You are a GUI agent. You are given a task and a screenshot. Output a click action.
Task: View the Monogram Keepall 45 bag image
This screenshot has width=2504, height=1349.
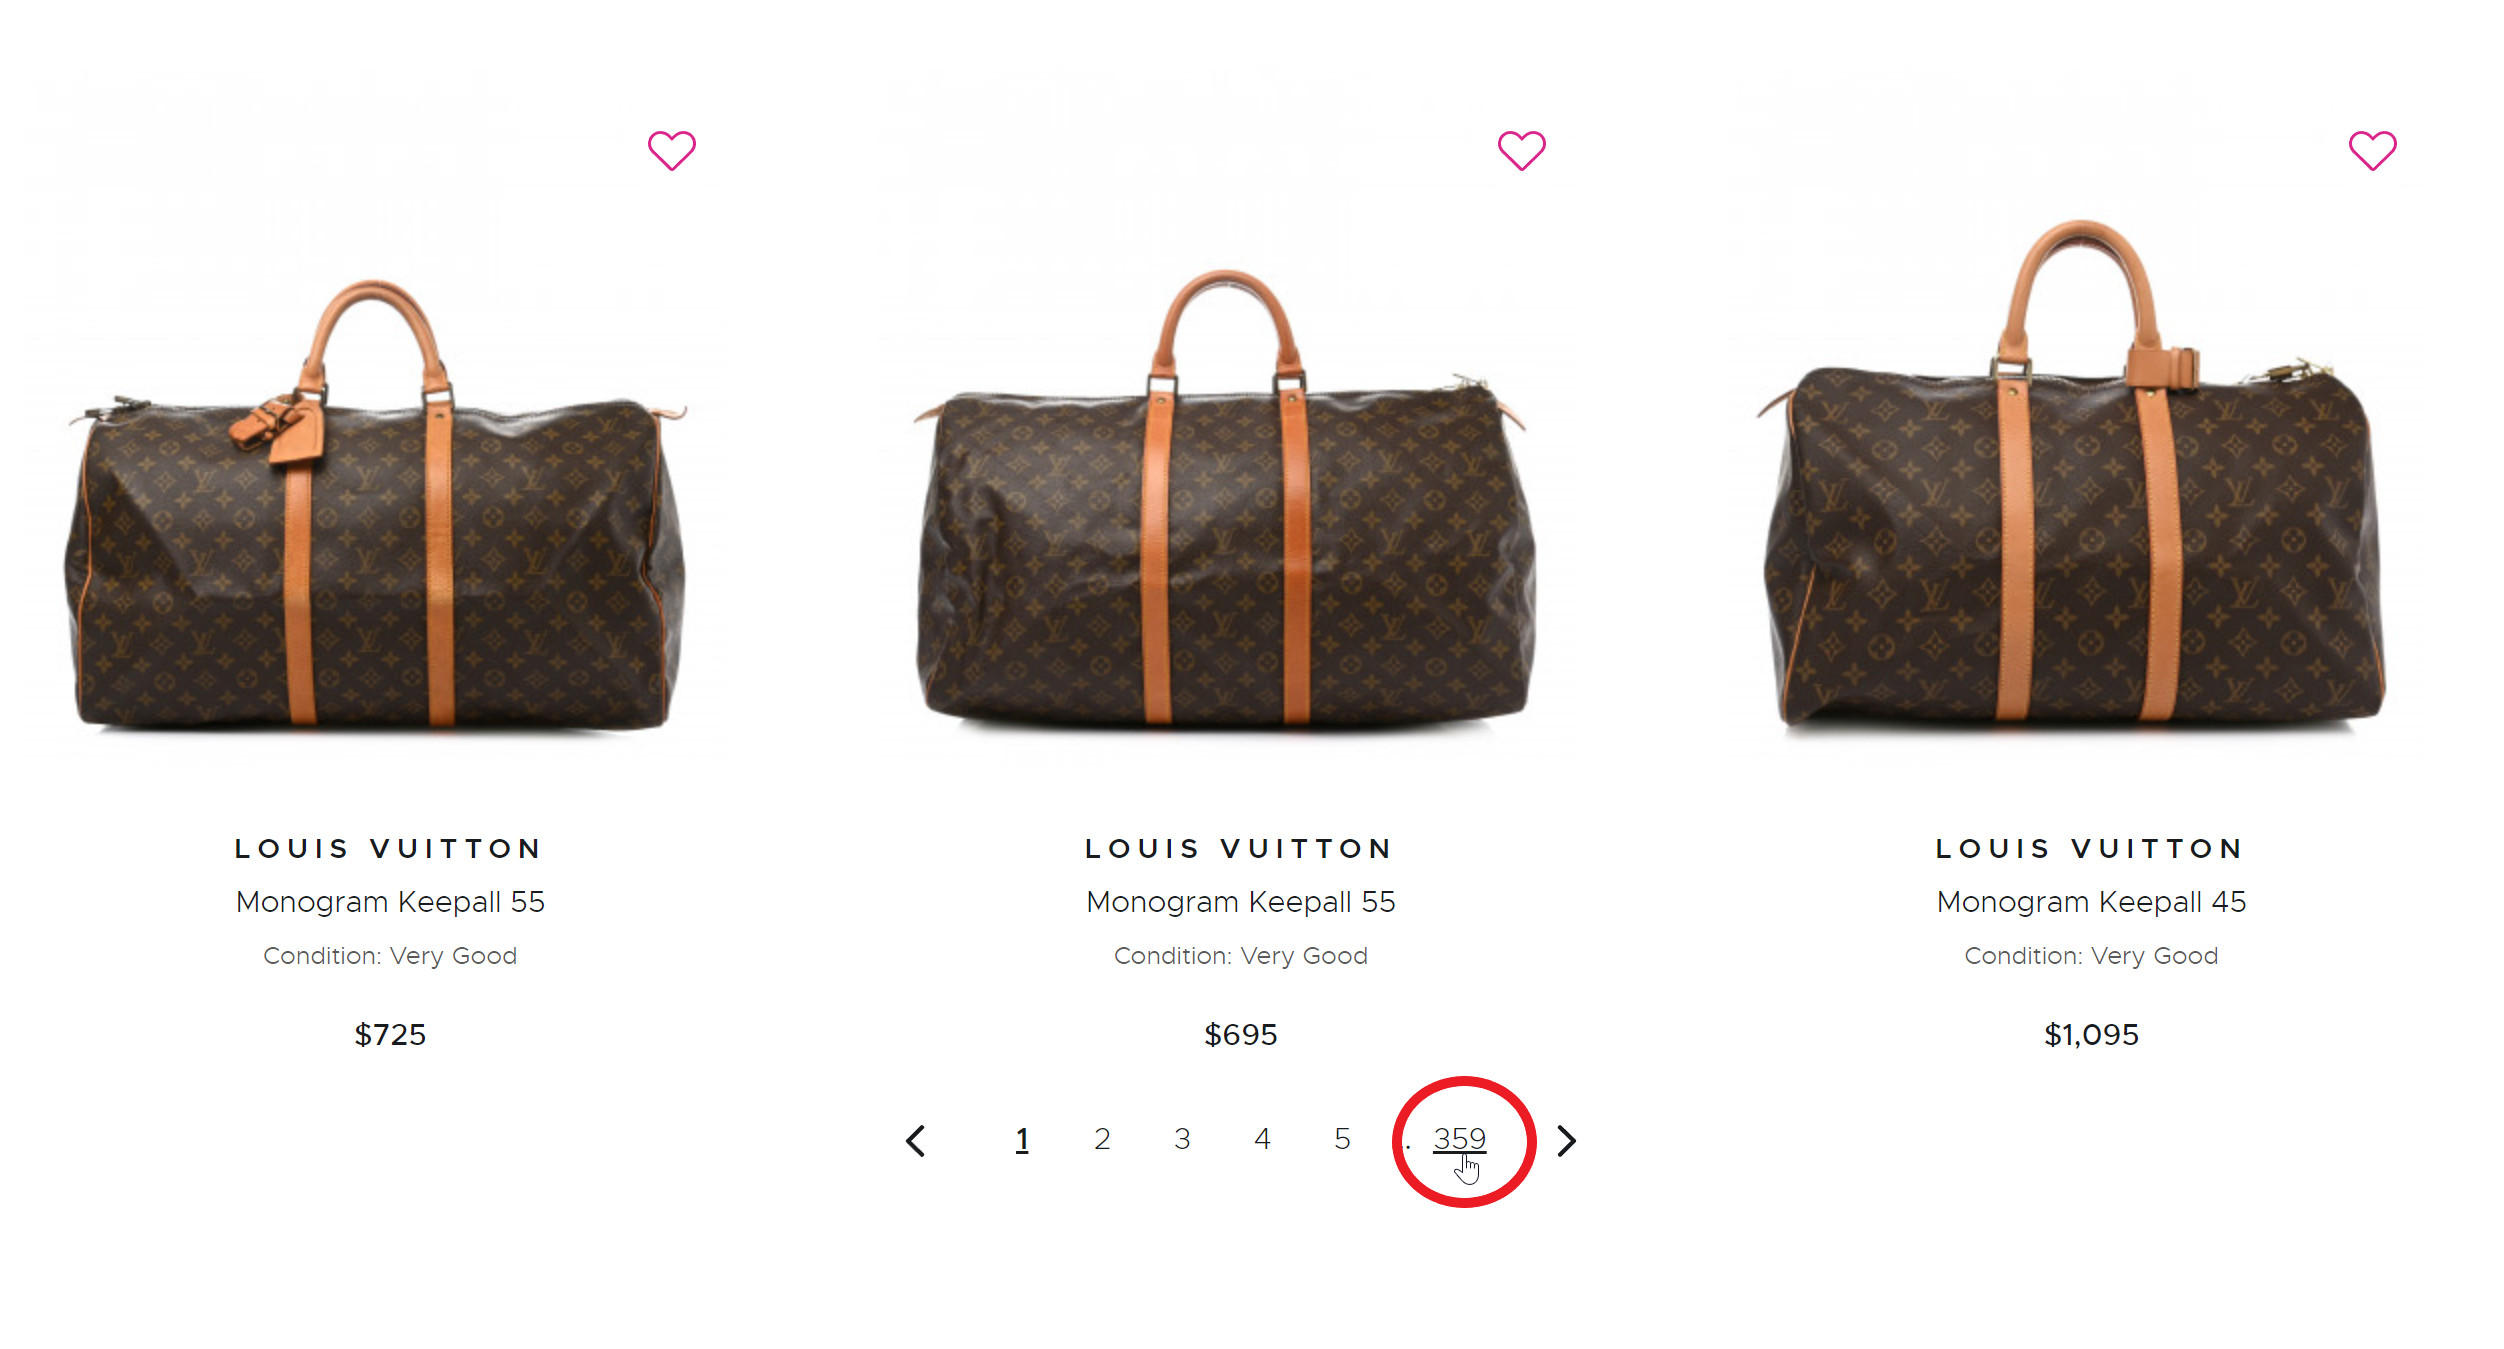click(x=2075, y=477)
